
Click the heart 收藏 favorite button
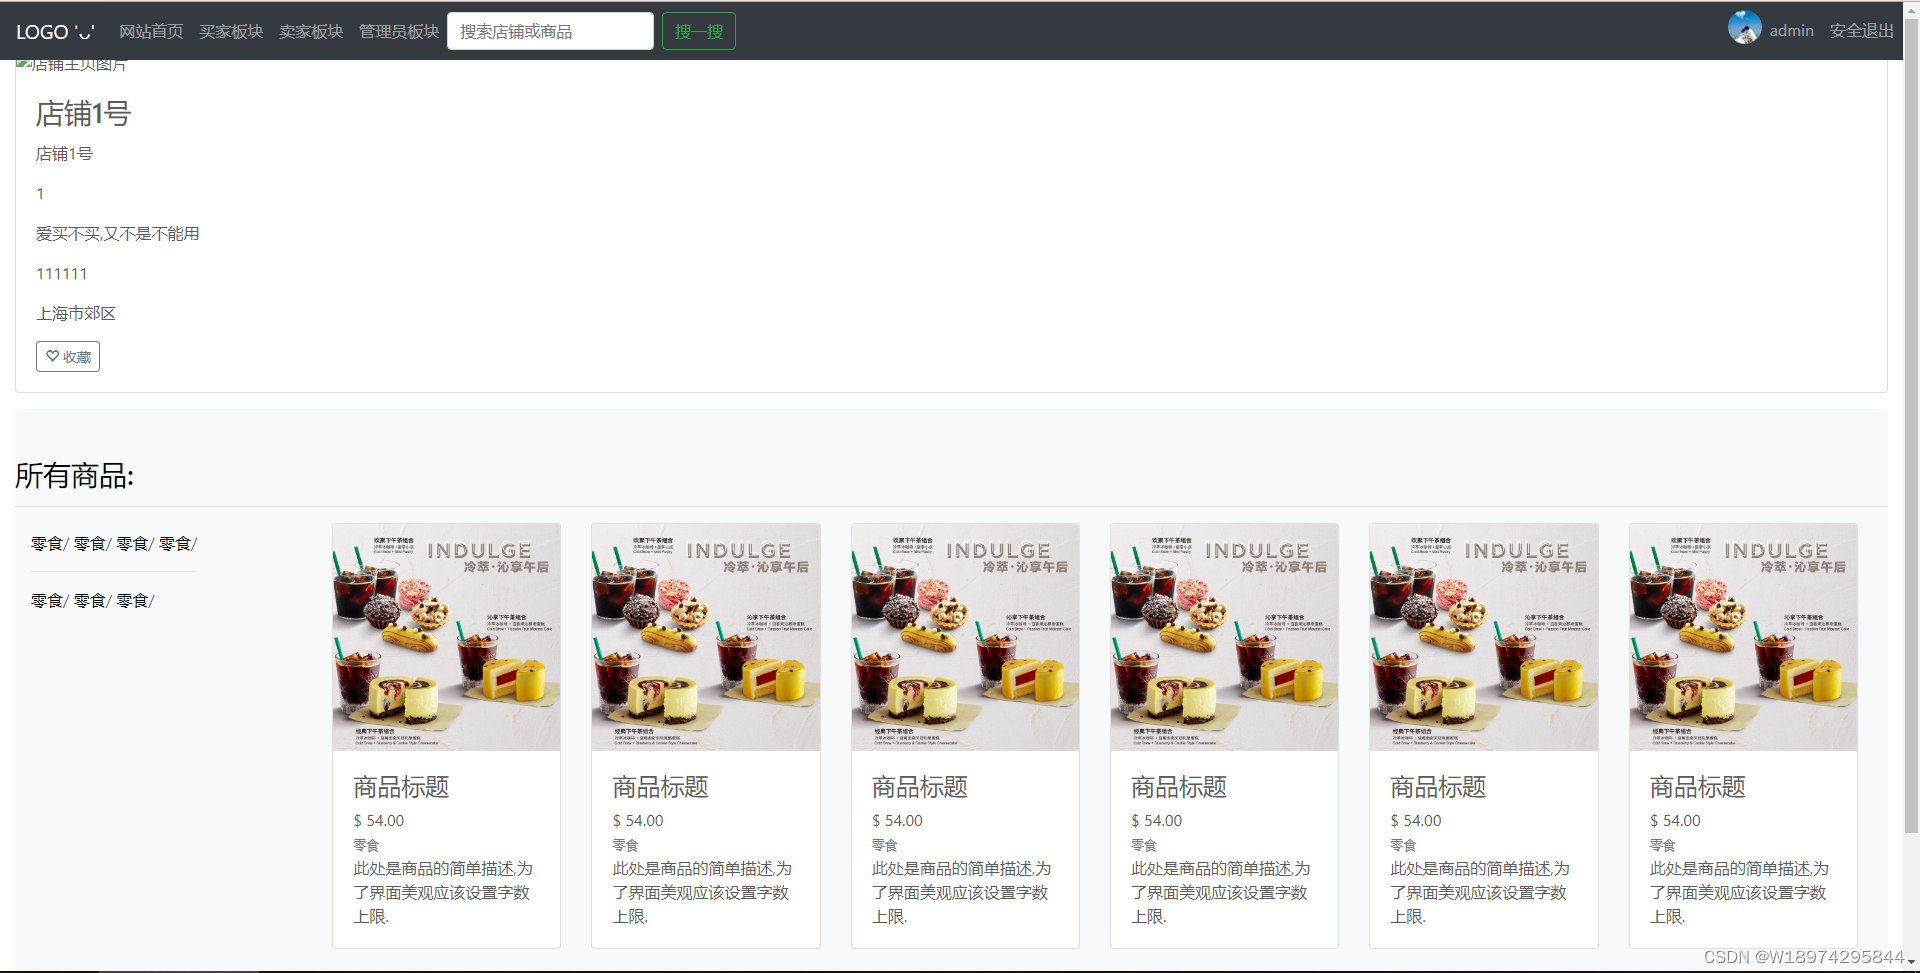68,357
